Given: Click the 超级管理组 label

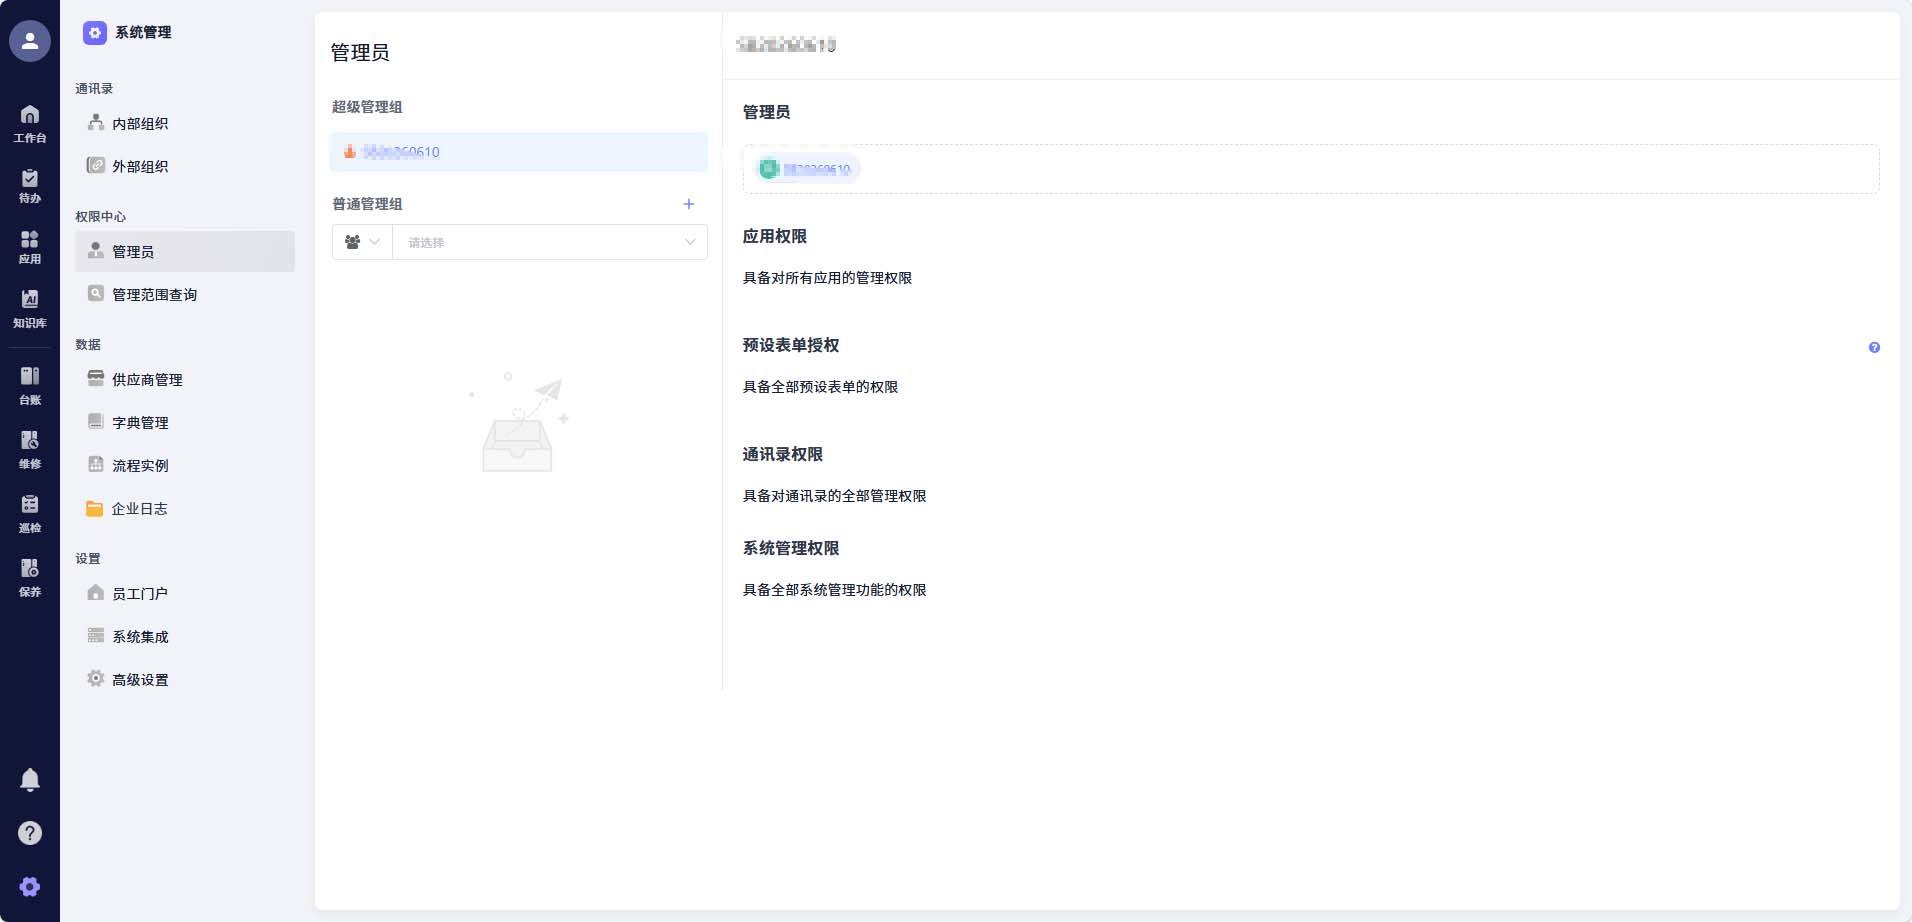Looking at the screenshot, I should pyautogui.click(x=367, y=107).
